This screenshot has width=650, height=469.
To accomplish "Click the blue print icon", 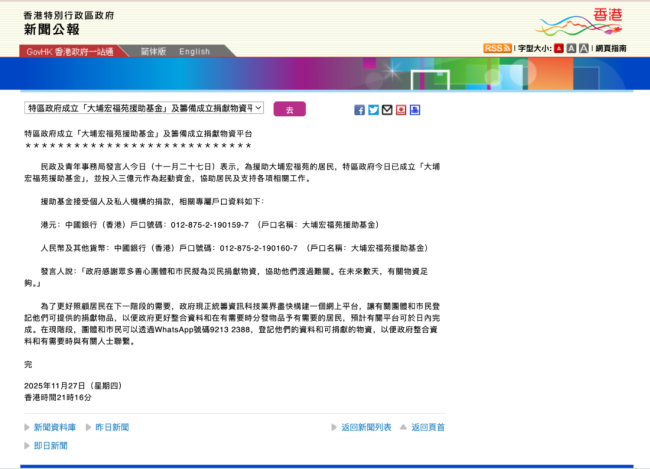I will 415,110.
